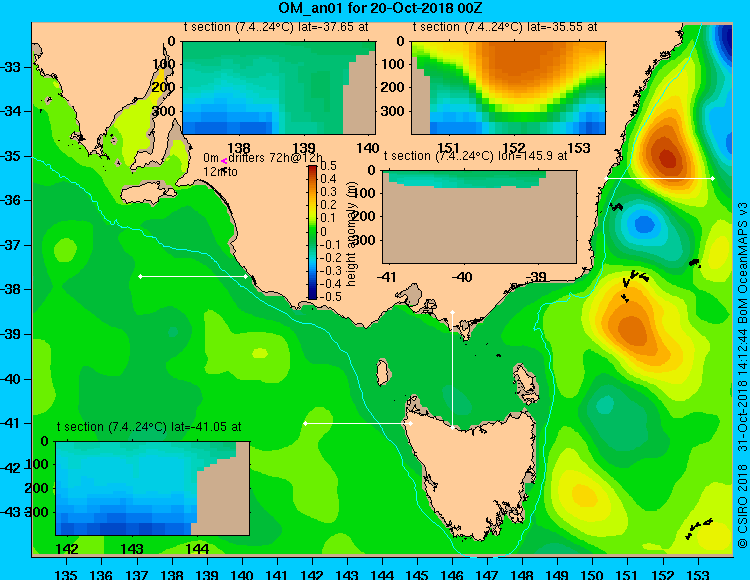The width and height of the screenshot is (750, 580).
Task: Click the vertical '© CSIRO 2018' copyright text
Action: [742, 505]
